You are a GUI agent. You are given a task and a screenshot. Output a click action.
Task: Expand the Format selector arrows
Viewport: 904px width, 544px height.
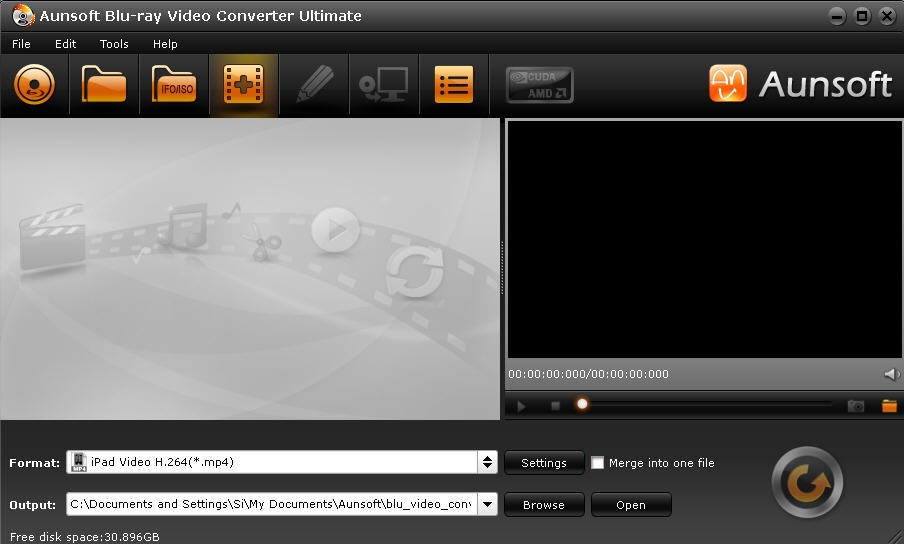click(x=487, y=462)
